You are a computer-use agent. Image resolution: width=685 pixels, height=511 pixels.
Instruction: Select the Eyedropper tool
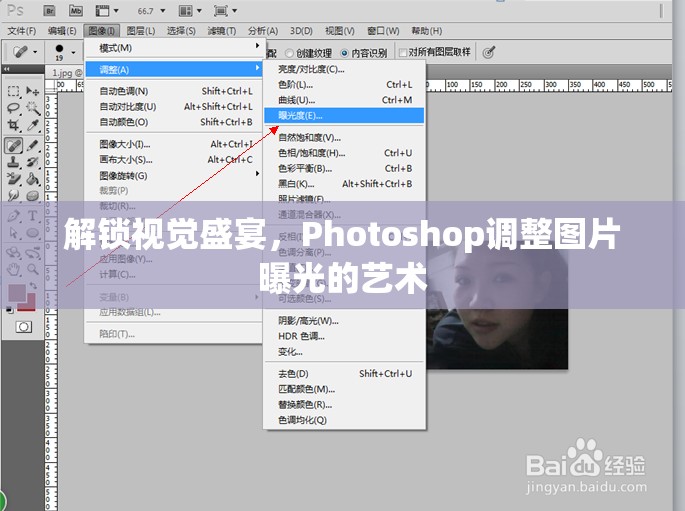tap(33, 125)
